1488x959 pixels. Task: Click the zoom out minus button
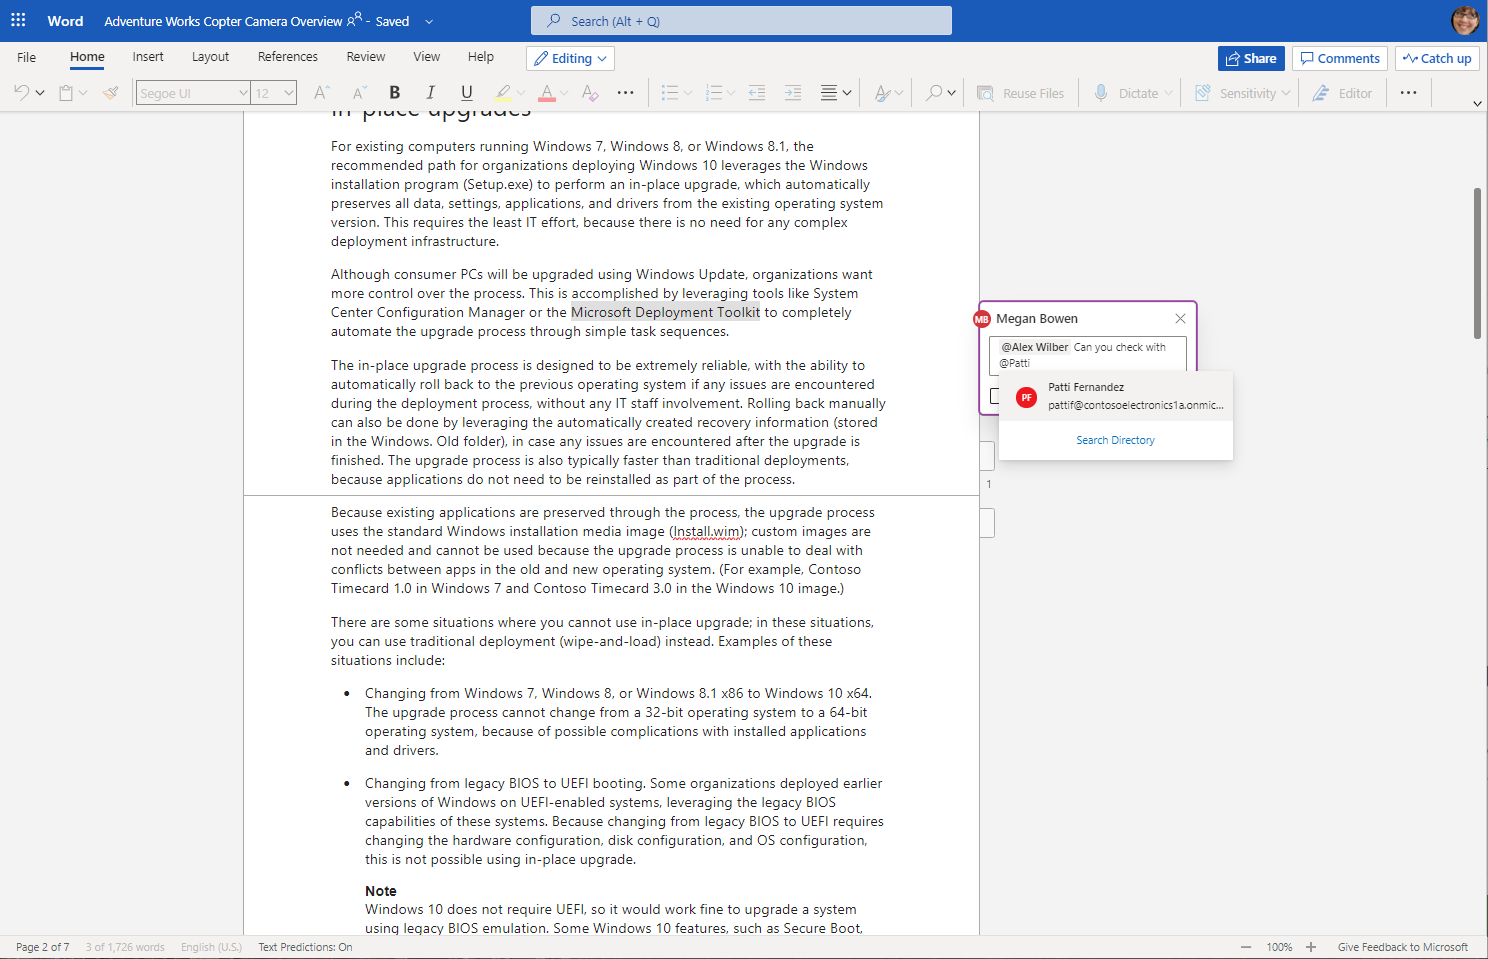point(1246,947)
